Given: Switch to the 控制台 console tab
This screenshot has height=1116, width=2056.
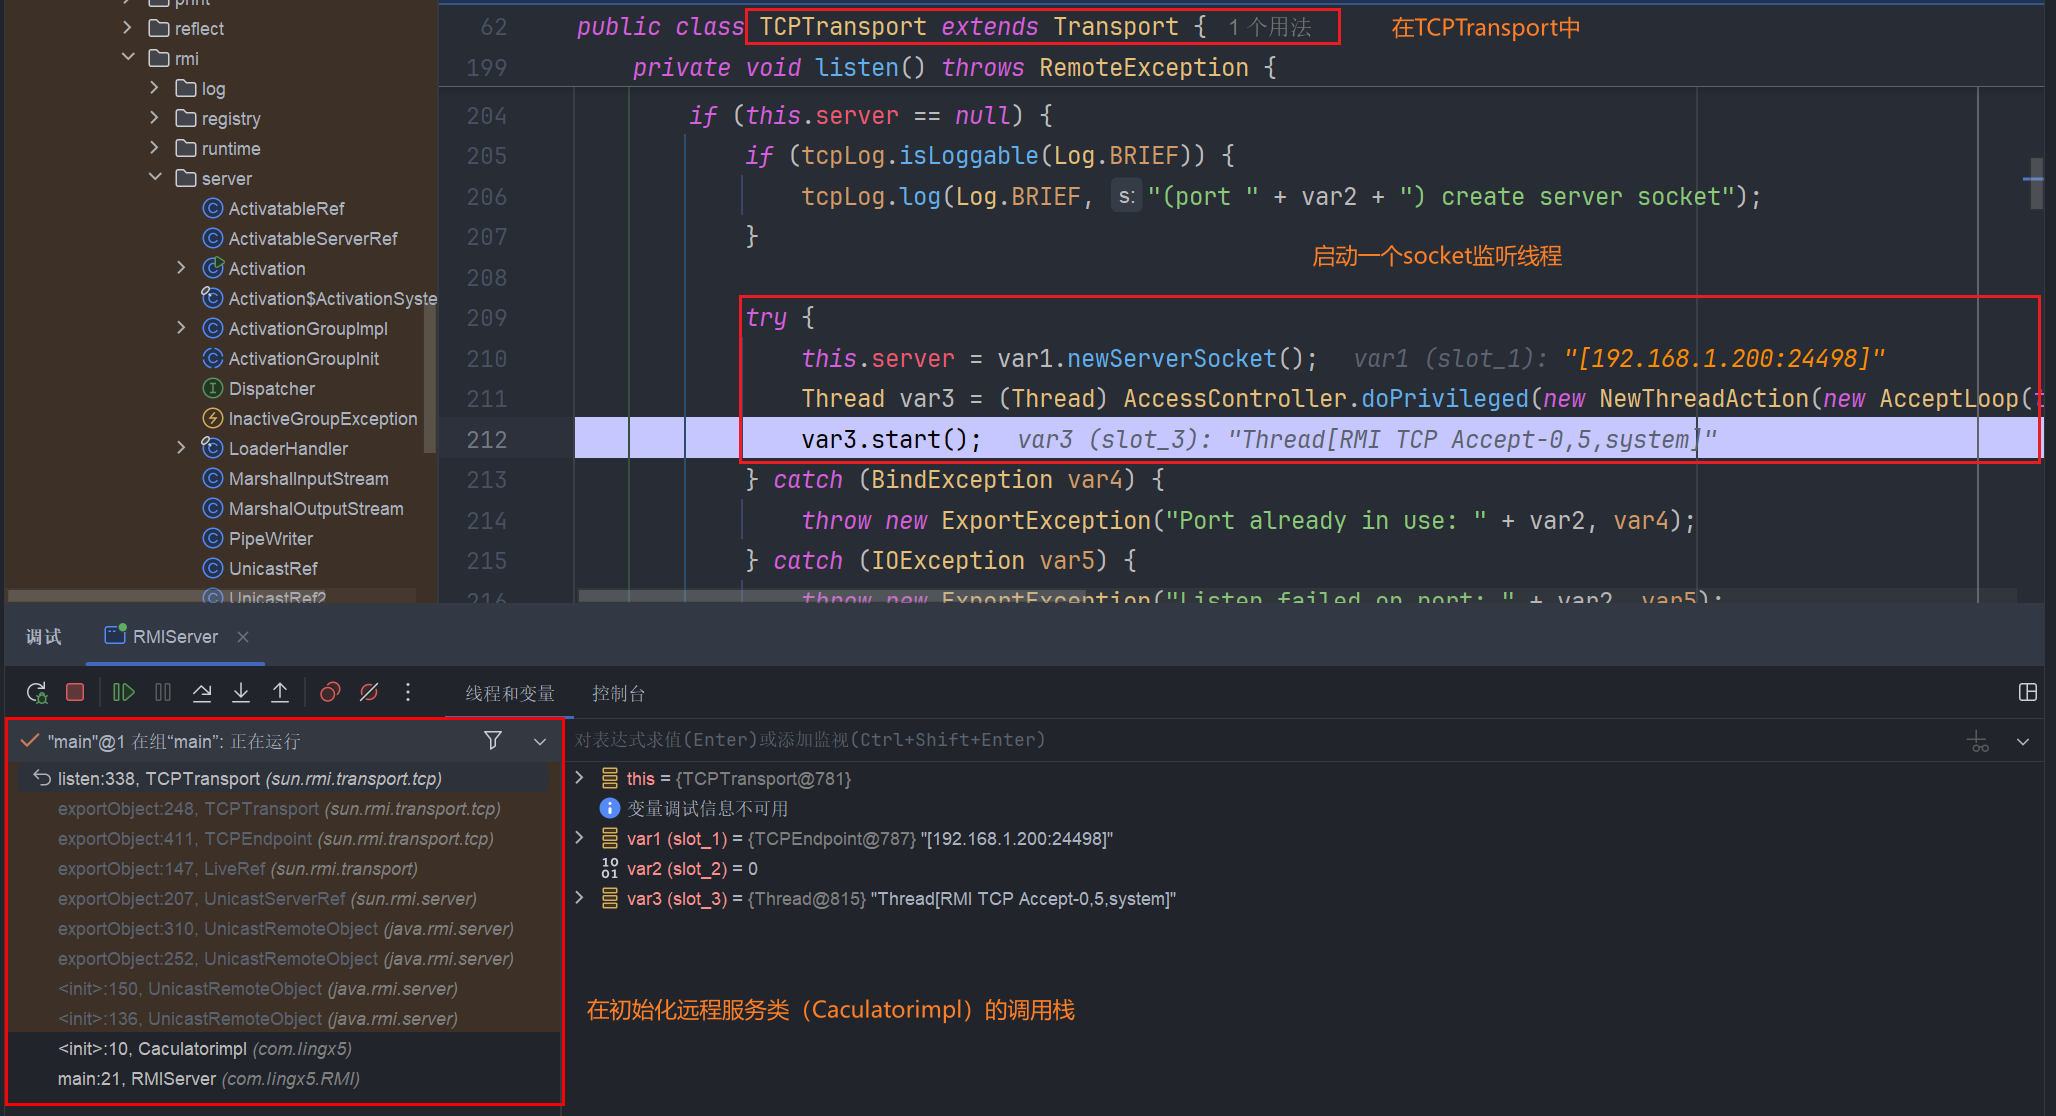Looking at the screenshot, I should coord(618,693).
